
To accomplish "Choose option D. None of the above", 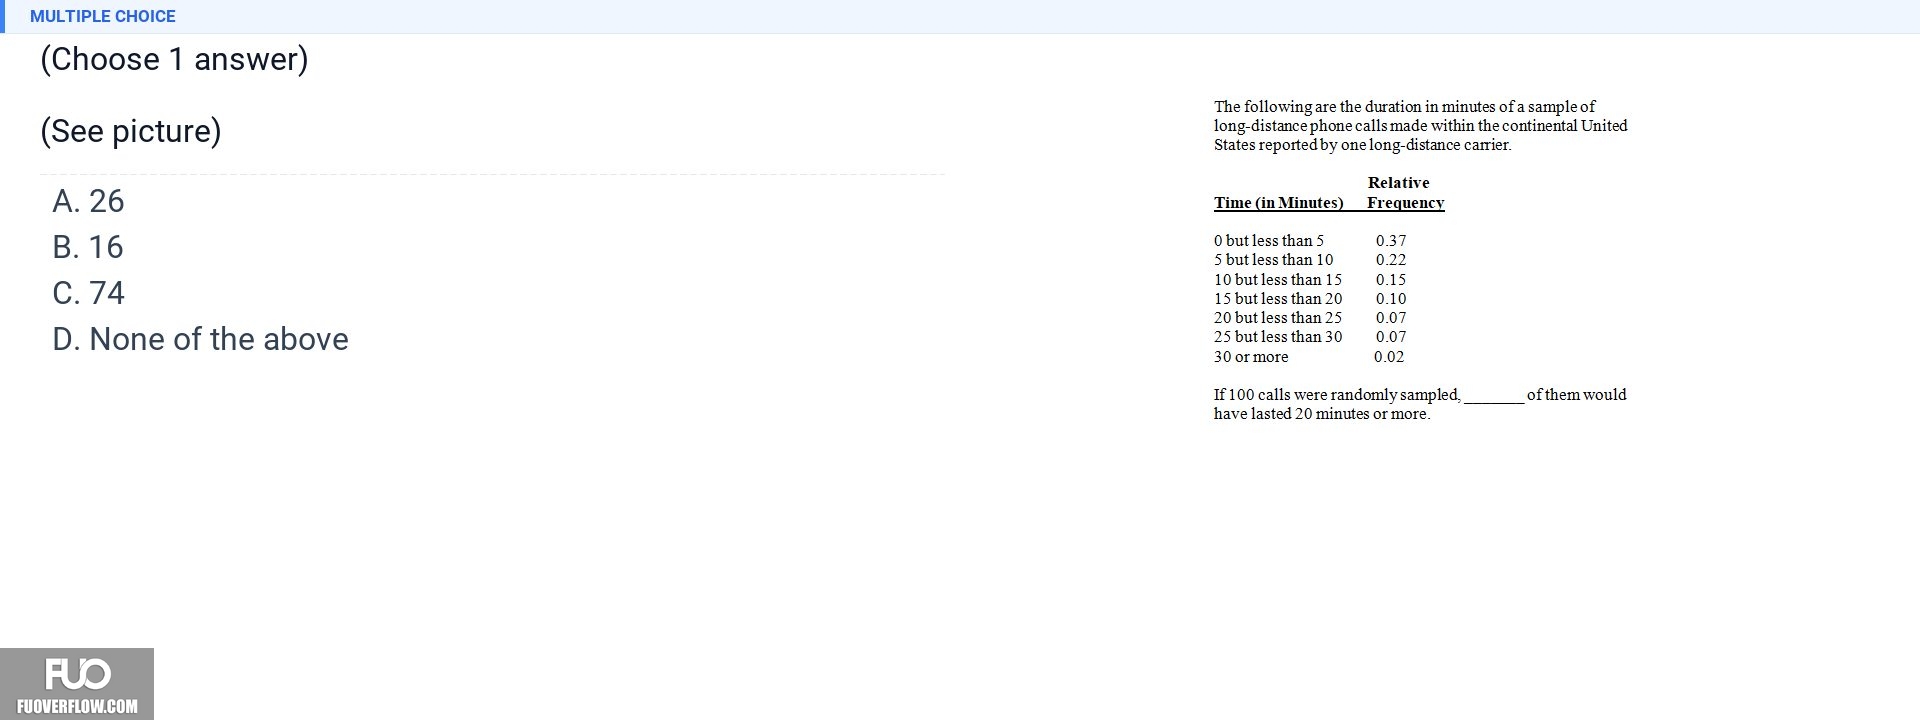I will (x=200, y=339).
